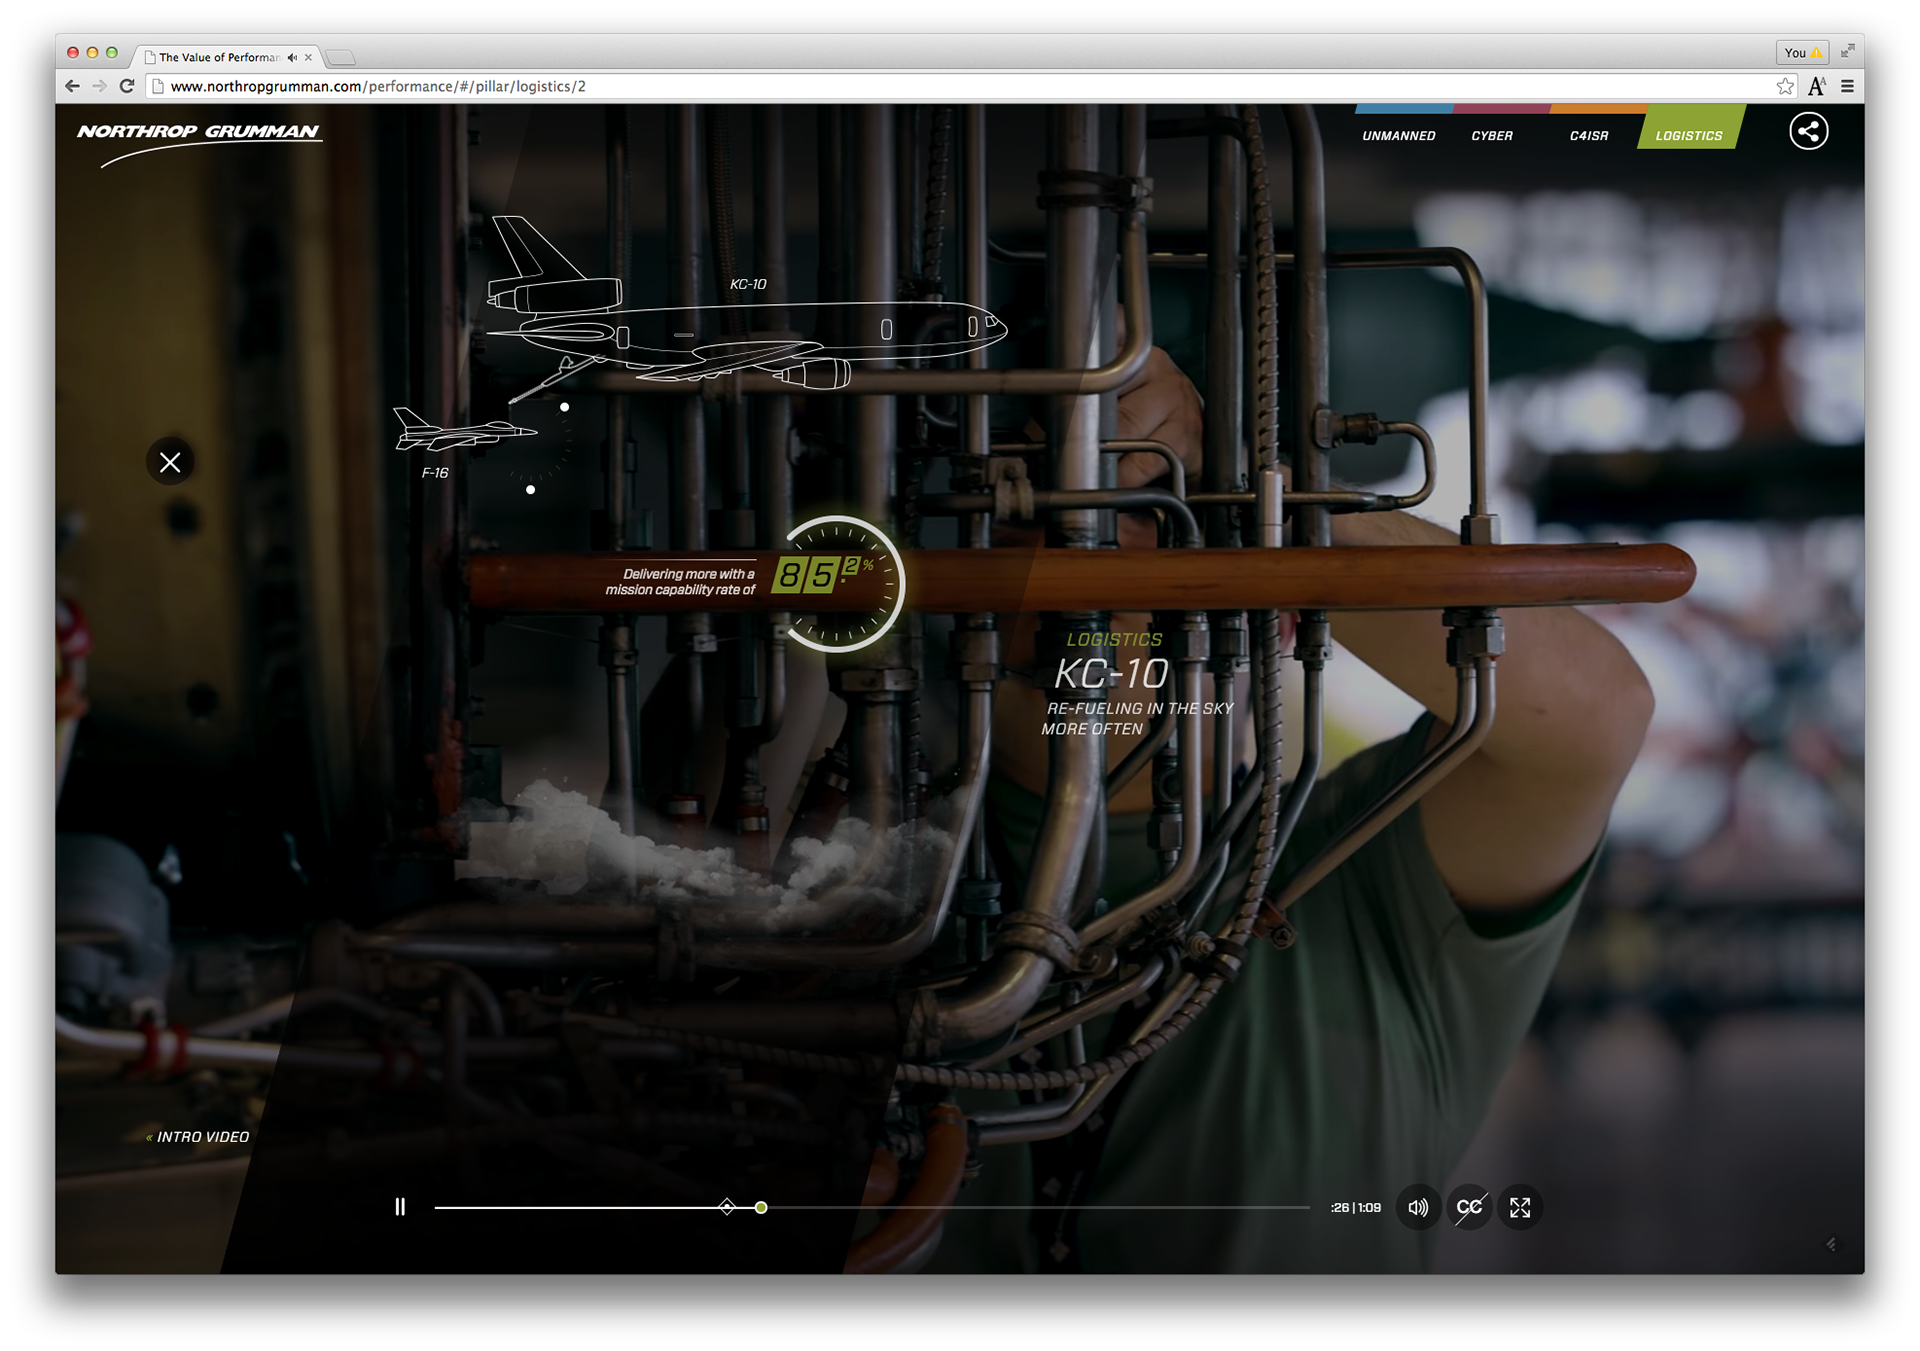1920x1351 pixels.
Task: Select the Logistics tab
Action: click(x=1688, y=135)
